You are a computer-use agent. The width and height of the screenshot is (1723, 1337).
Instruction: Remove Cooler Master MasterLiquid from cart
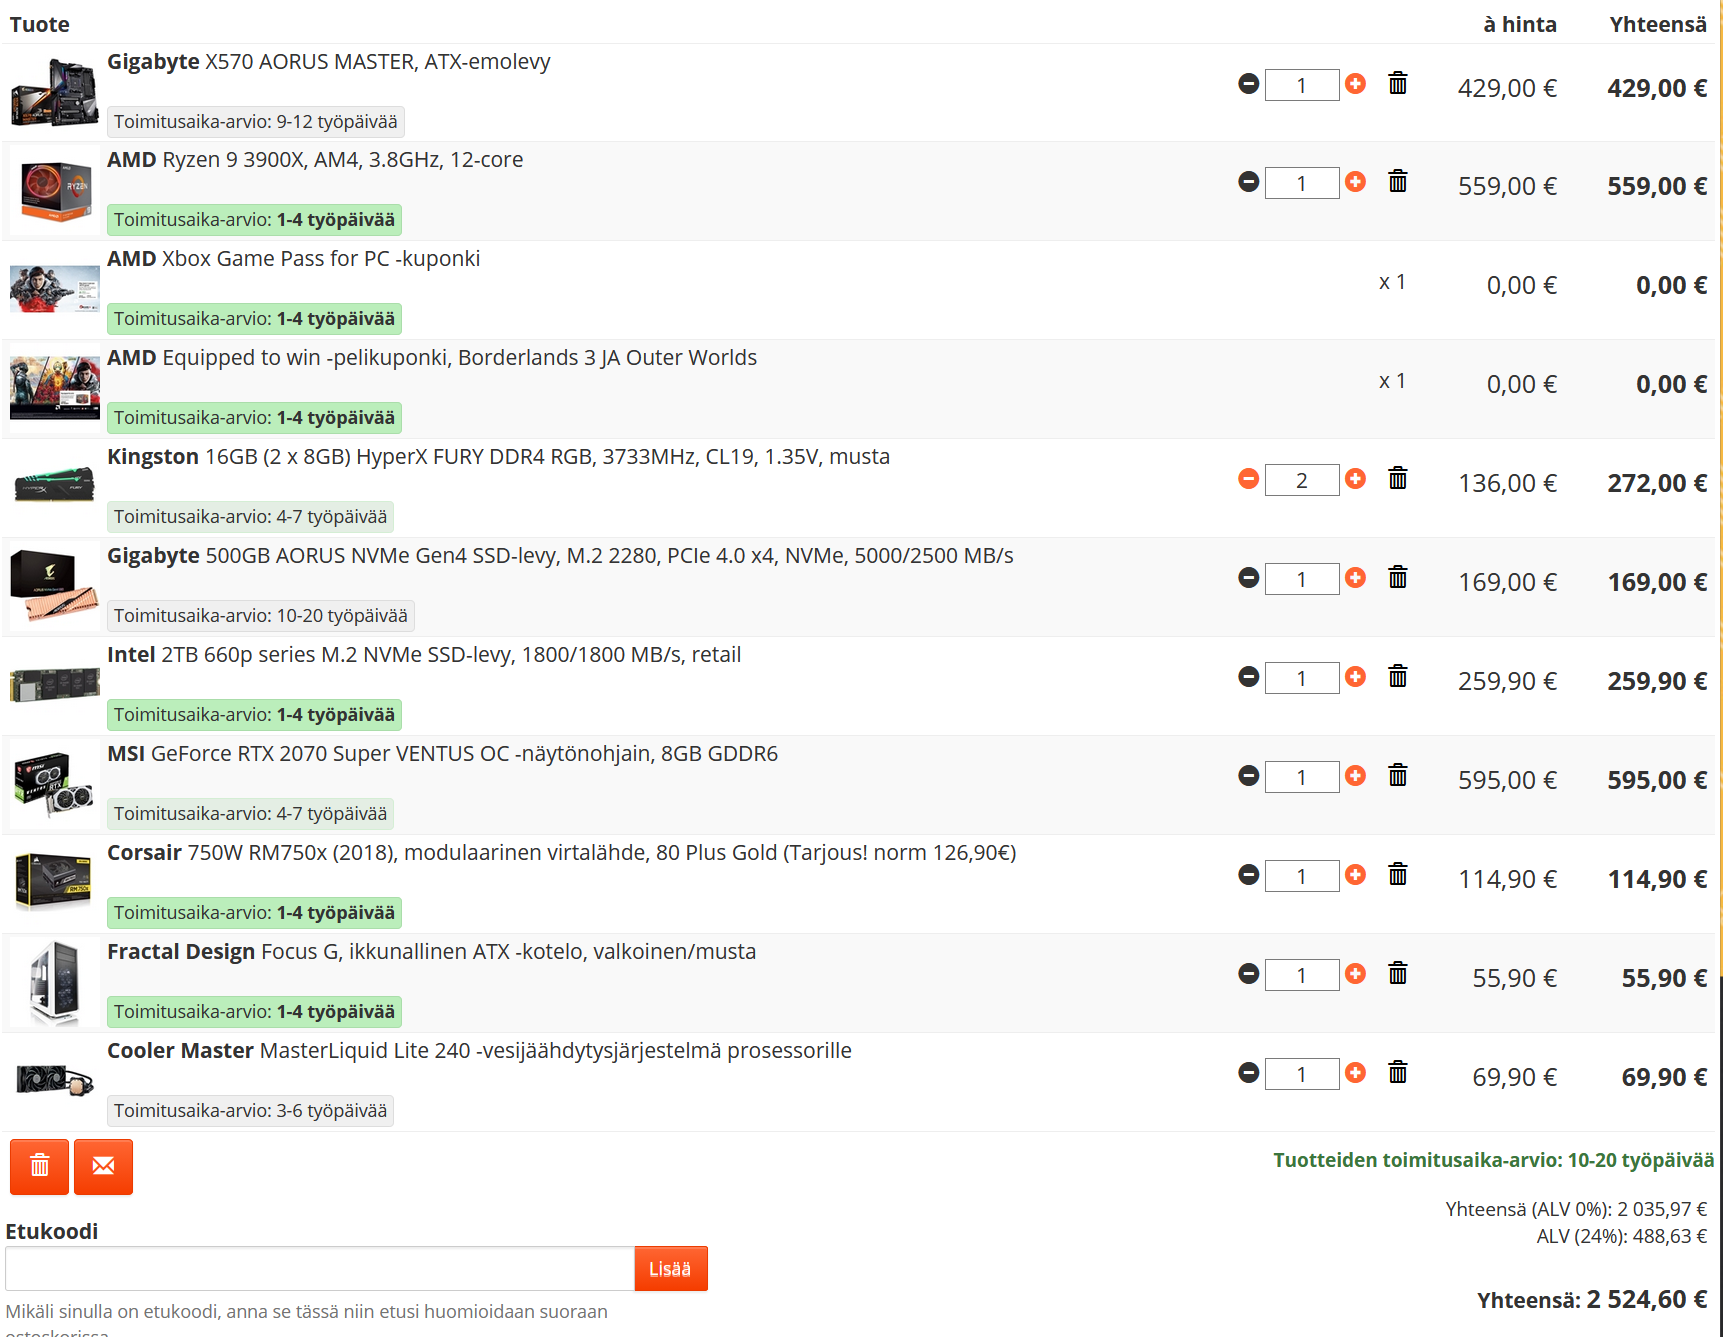(1397, 1072)
